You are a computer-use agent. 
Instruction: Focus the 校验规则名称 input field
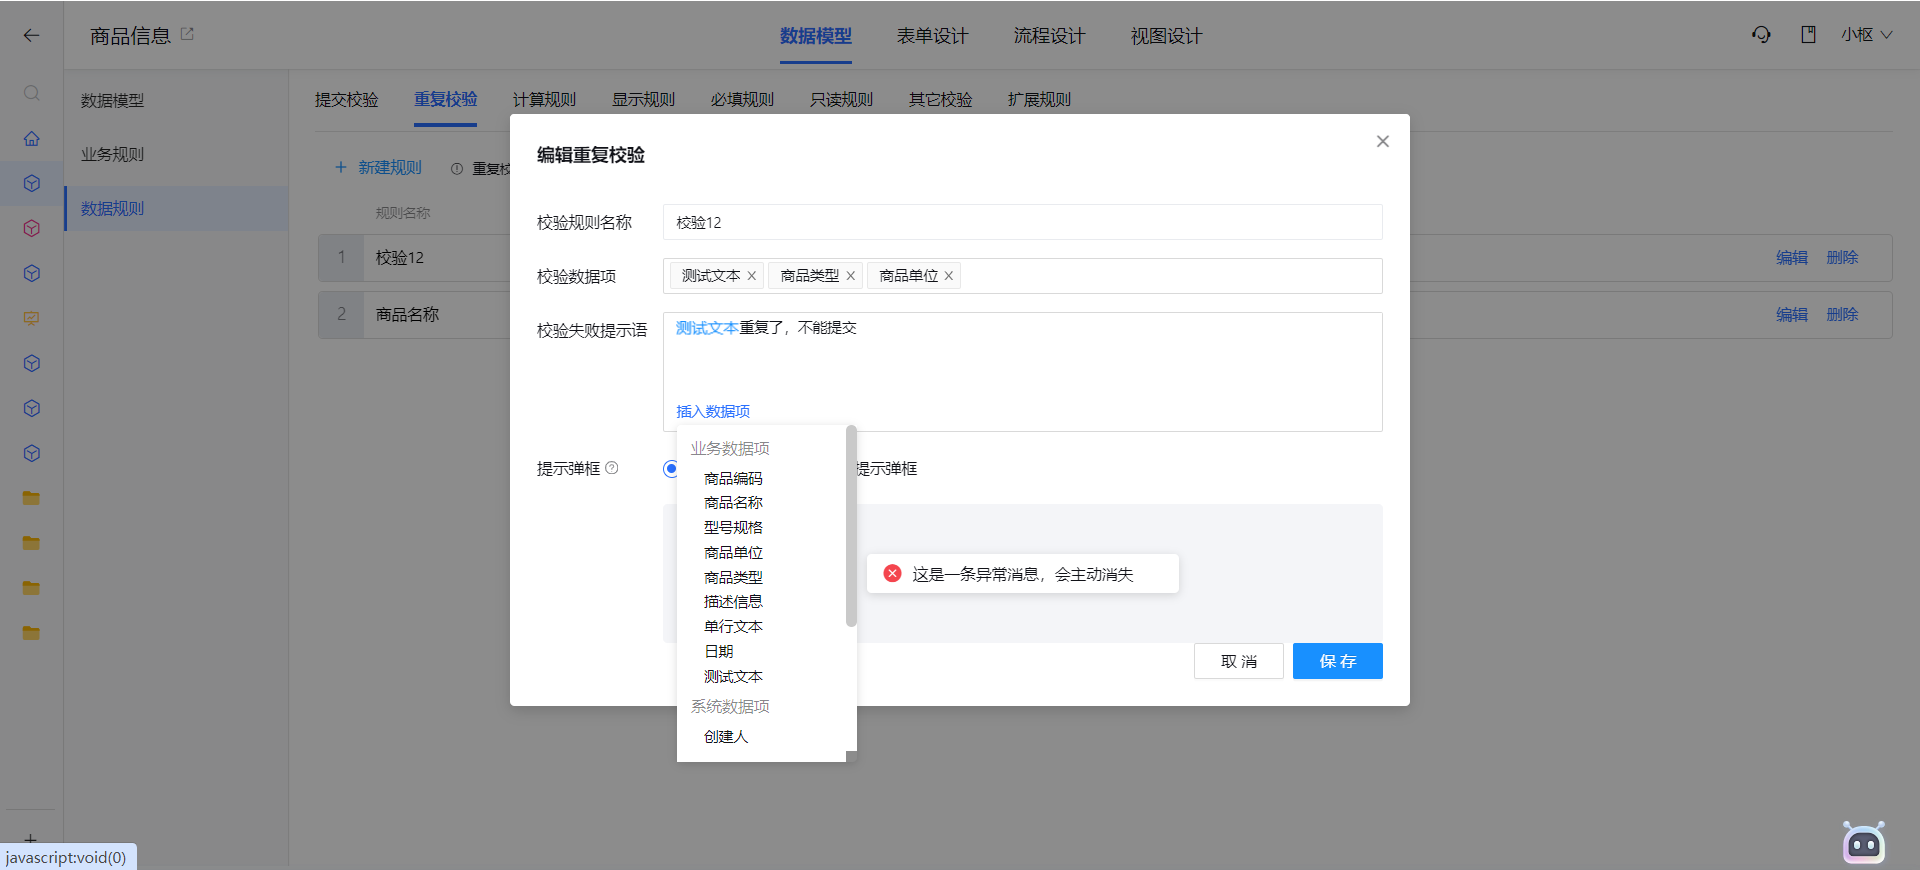click(1022, 222)
